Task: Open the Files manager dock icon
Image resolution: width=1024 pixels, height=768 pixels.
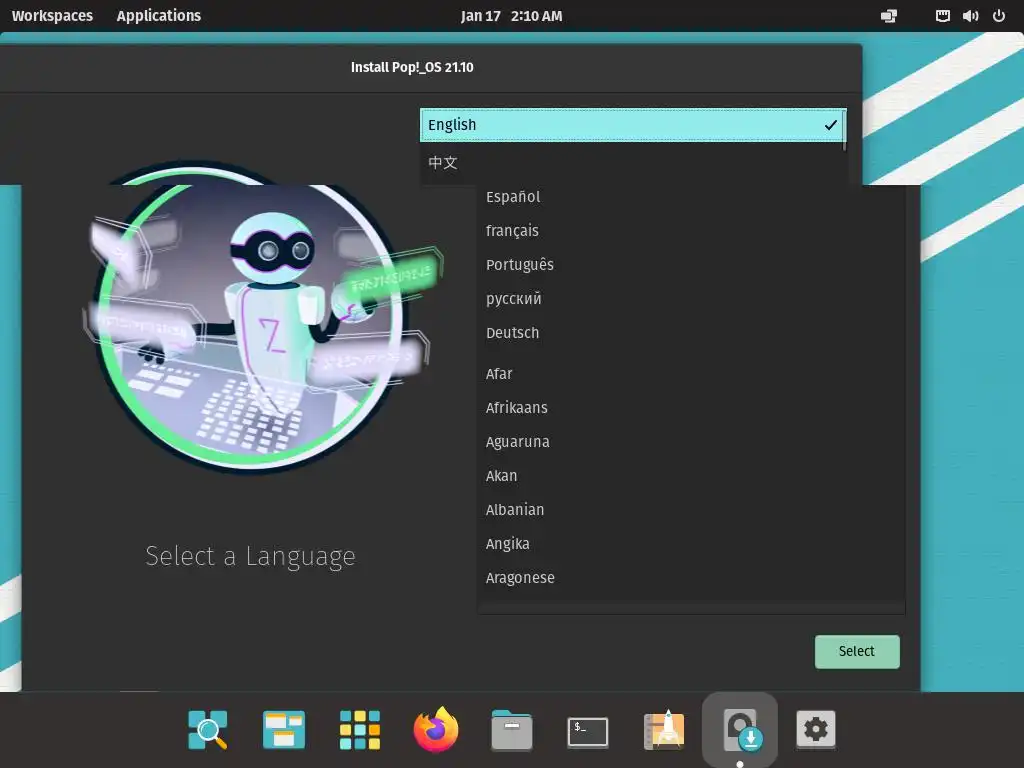Action: (512, 729)
